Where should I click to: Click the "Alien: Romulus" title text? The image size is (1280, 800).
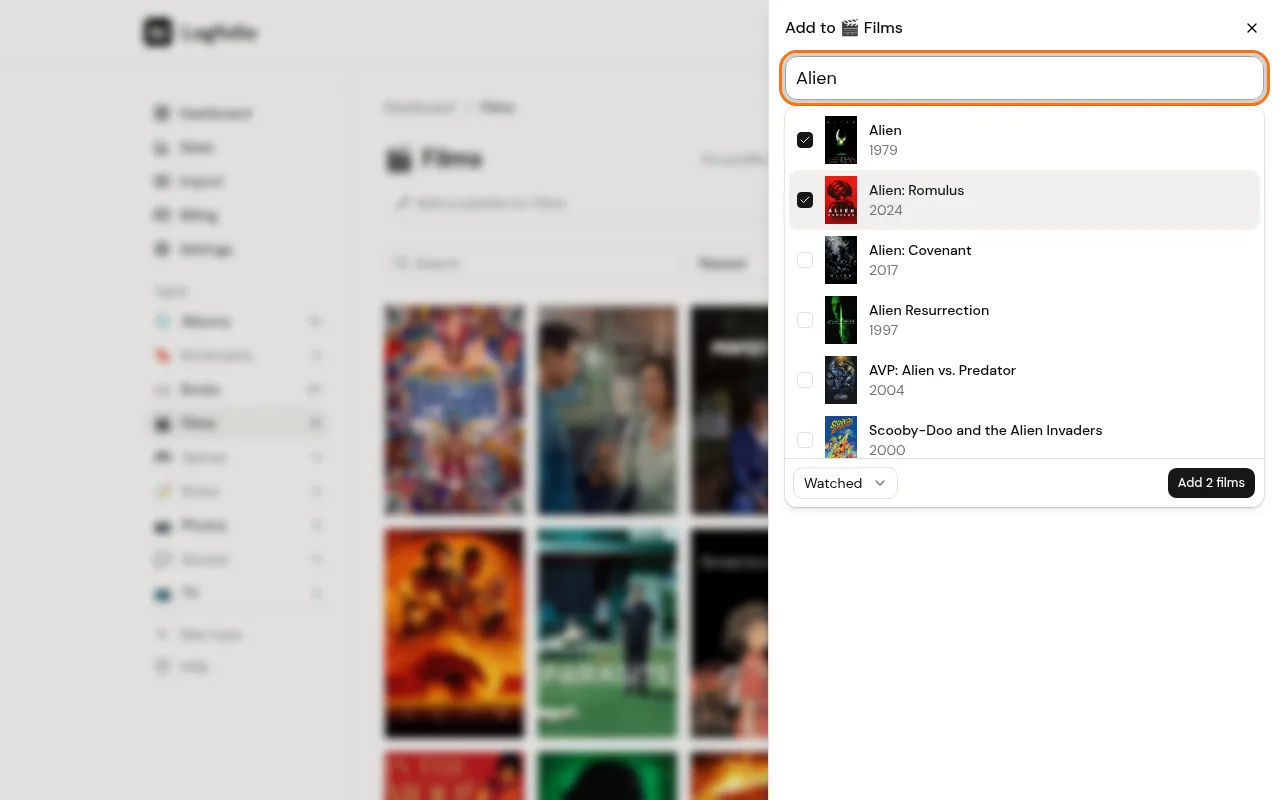pyautogui.click(x=916, y=190)
